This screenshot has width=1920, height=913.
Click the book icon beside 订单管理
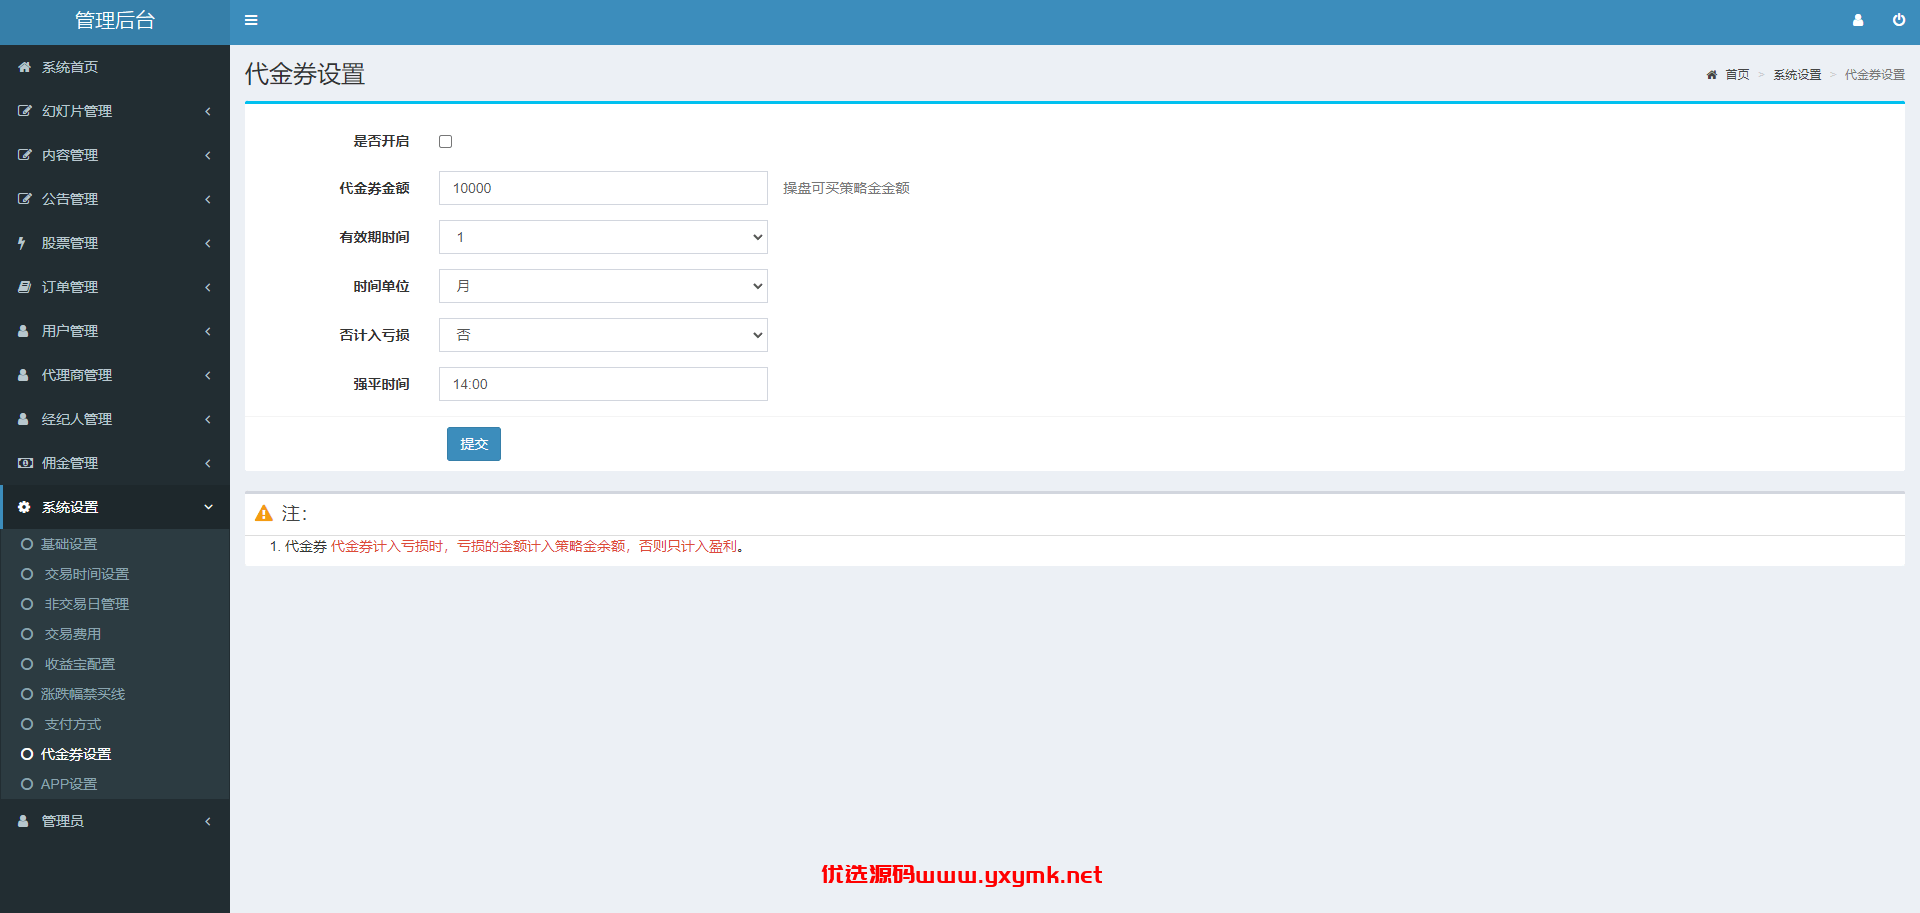coord(24,287)
